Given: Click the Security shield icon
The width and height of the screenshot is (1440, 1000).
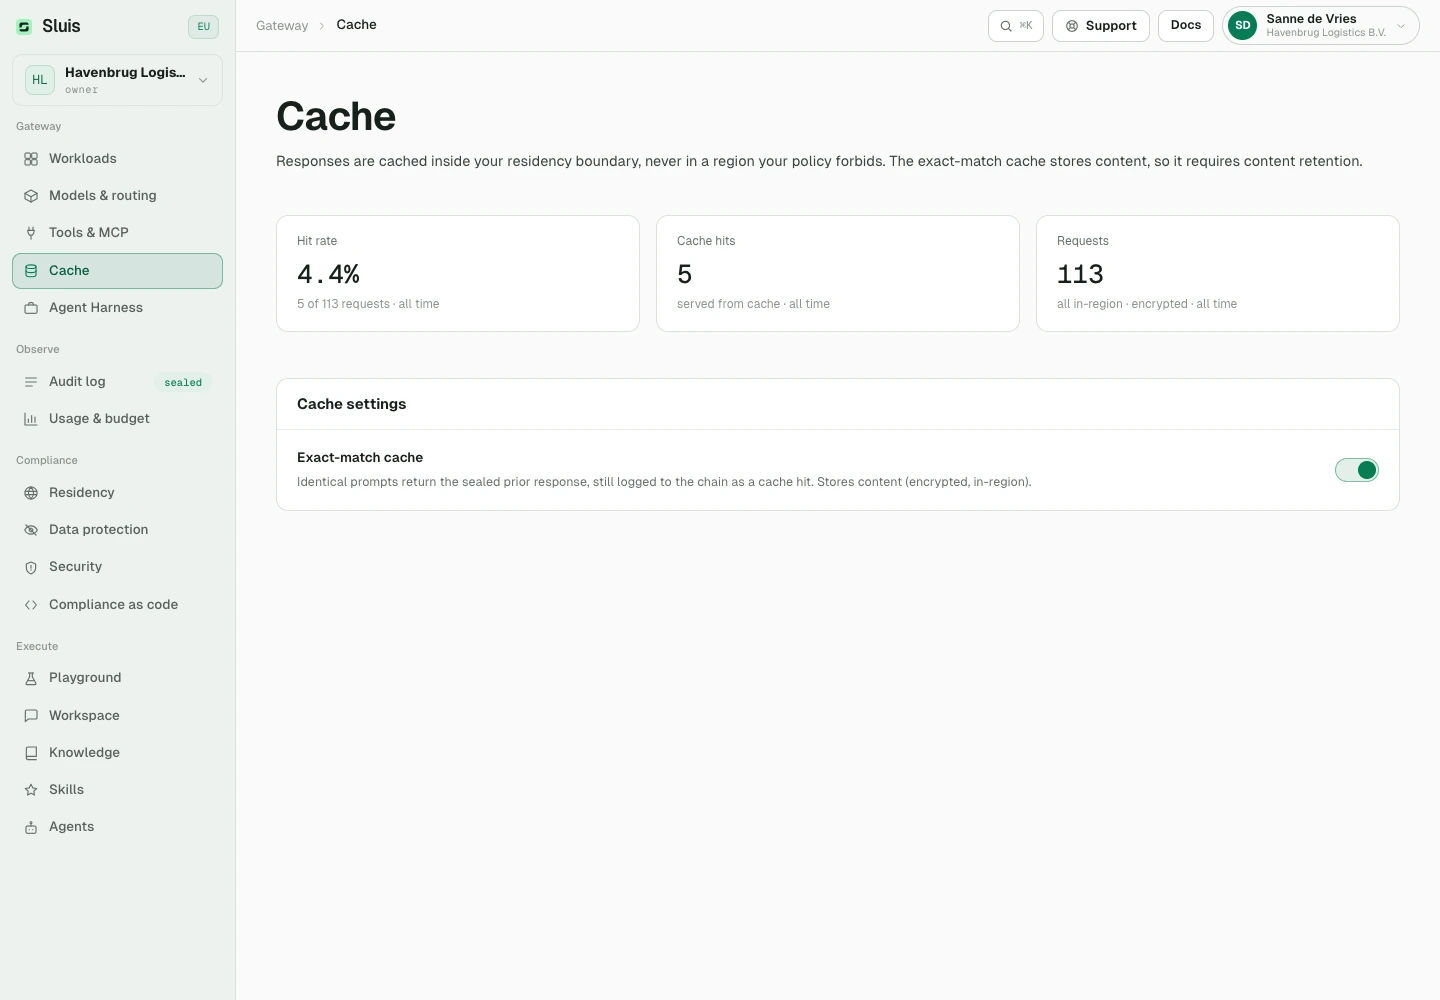Looking at the screenshot, I should pos(31,567).
